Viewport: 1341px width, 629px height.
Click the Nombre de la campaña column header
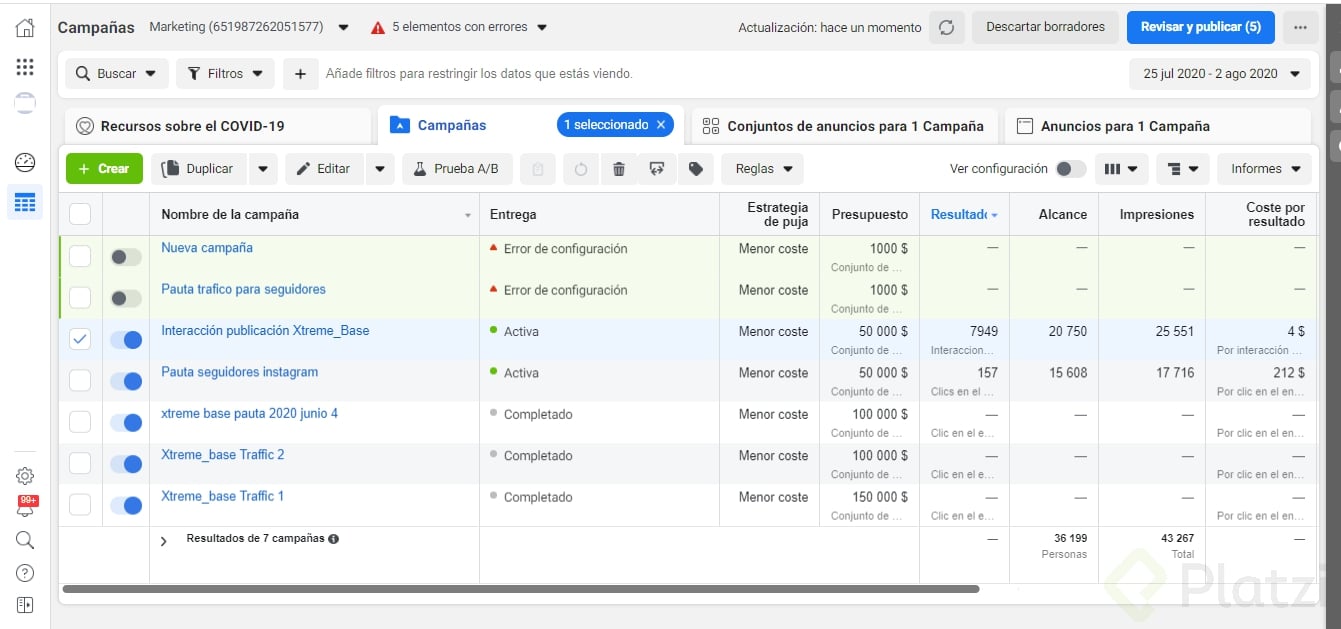314,214
